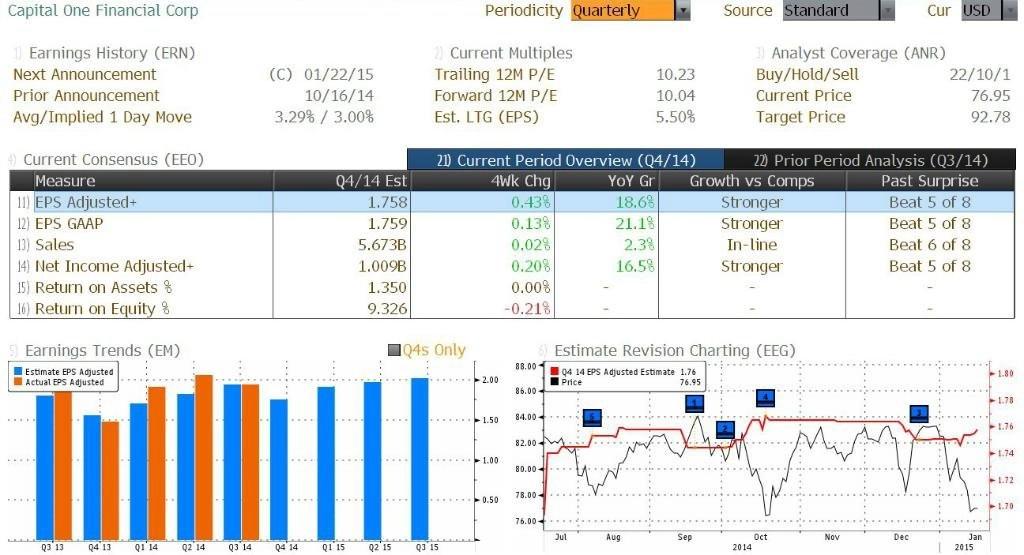
Task: Click Sales growth vs comps In-line
Action: click(752, 245)
